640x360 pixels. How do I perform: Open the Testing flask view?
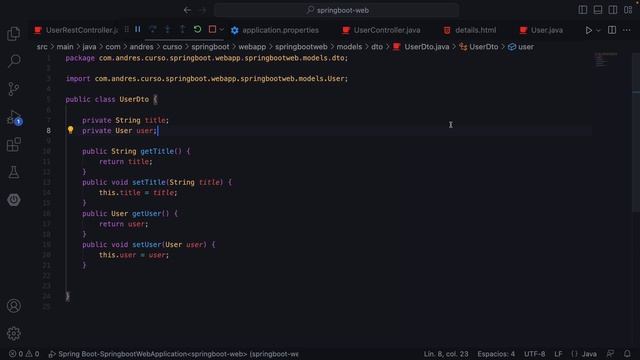(13, 172)
